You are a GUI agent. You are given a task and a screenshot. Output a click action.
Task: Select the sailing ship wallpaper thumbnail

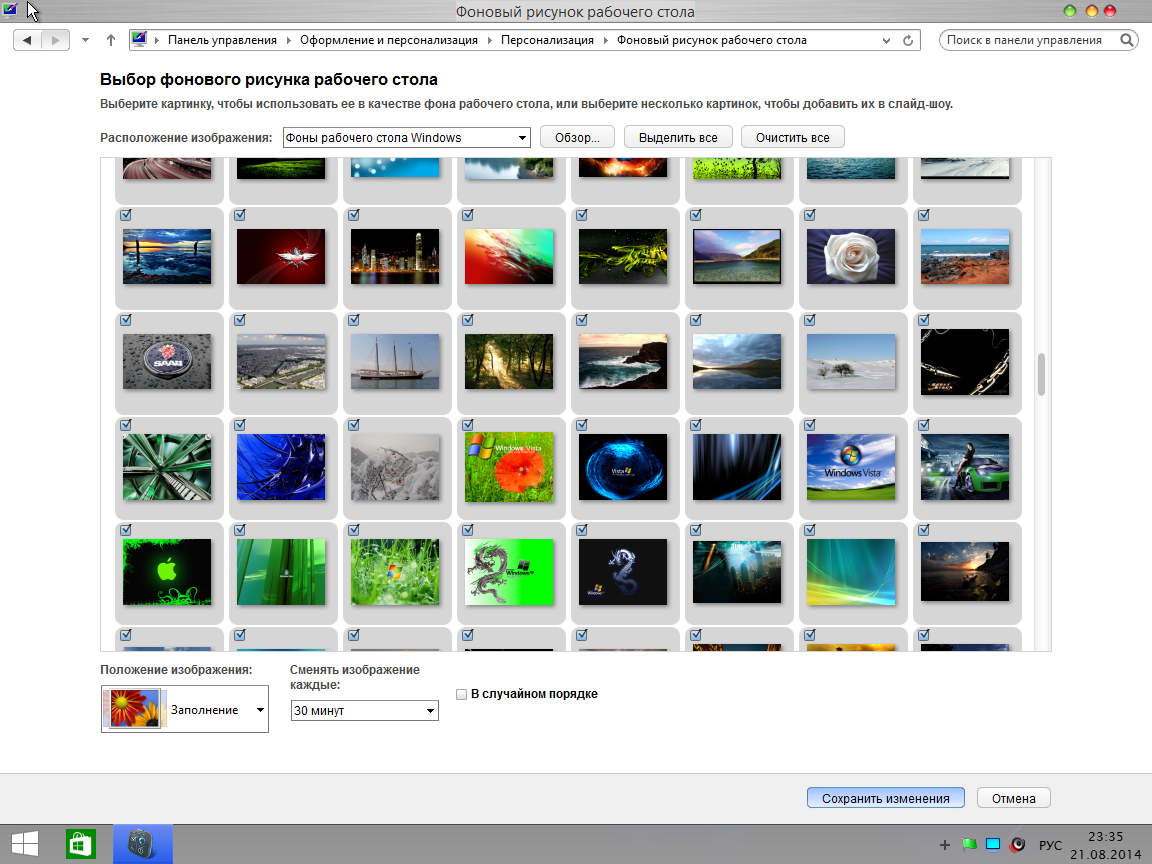pyautogui.click(x=395, y=361)
